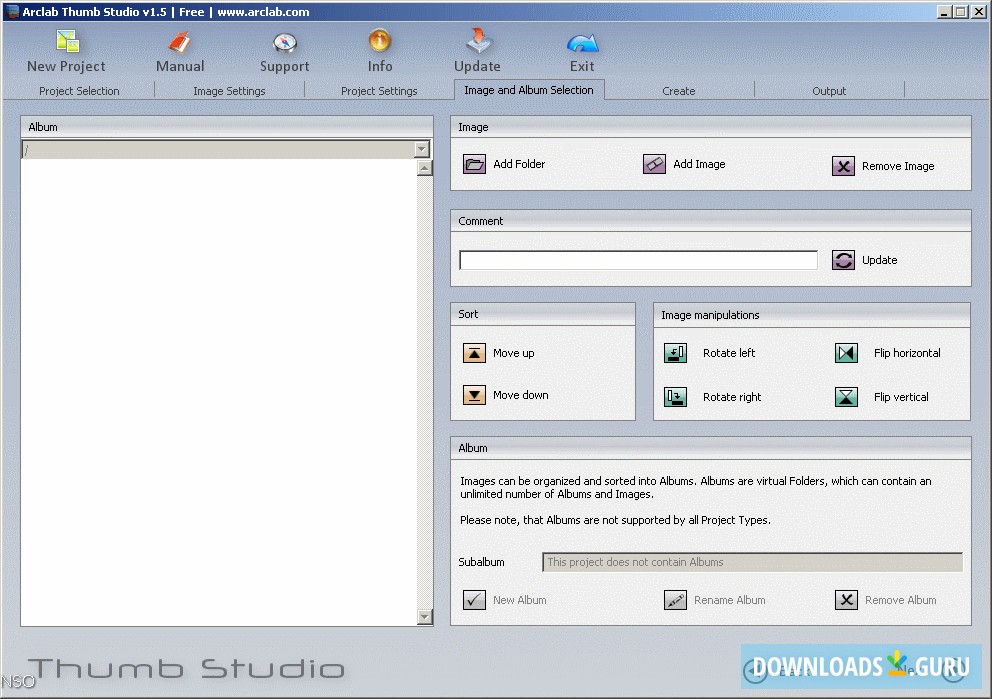Image resolution: width=992 pixels, height=699 pixels.
Task: Click the Rename Album pencil icon
Action: pos(675,600)
